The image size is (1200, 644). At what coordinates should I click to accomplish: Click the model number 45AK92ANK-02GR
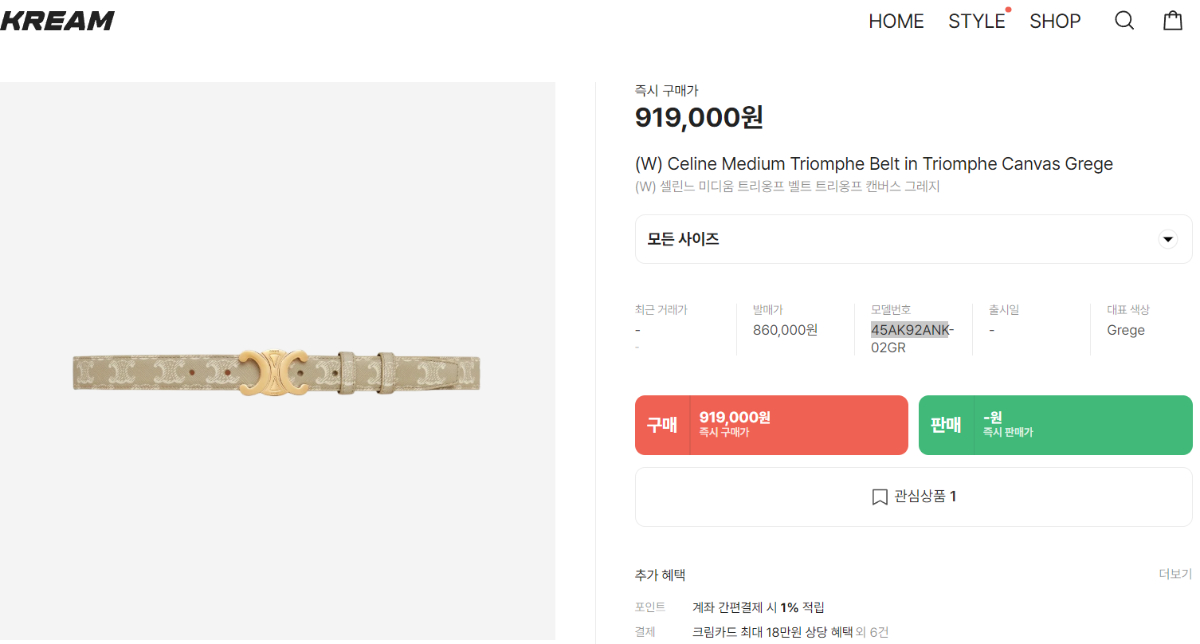pyautogui.click(x=912, y=339)
